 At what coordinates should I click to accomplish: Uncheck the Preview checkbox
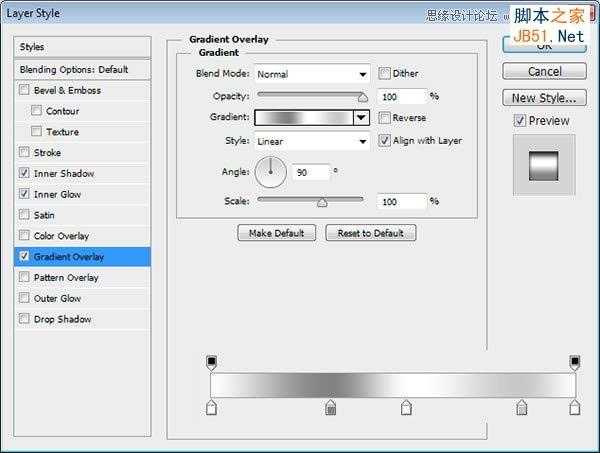click(x=520, y=121)
